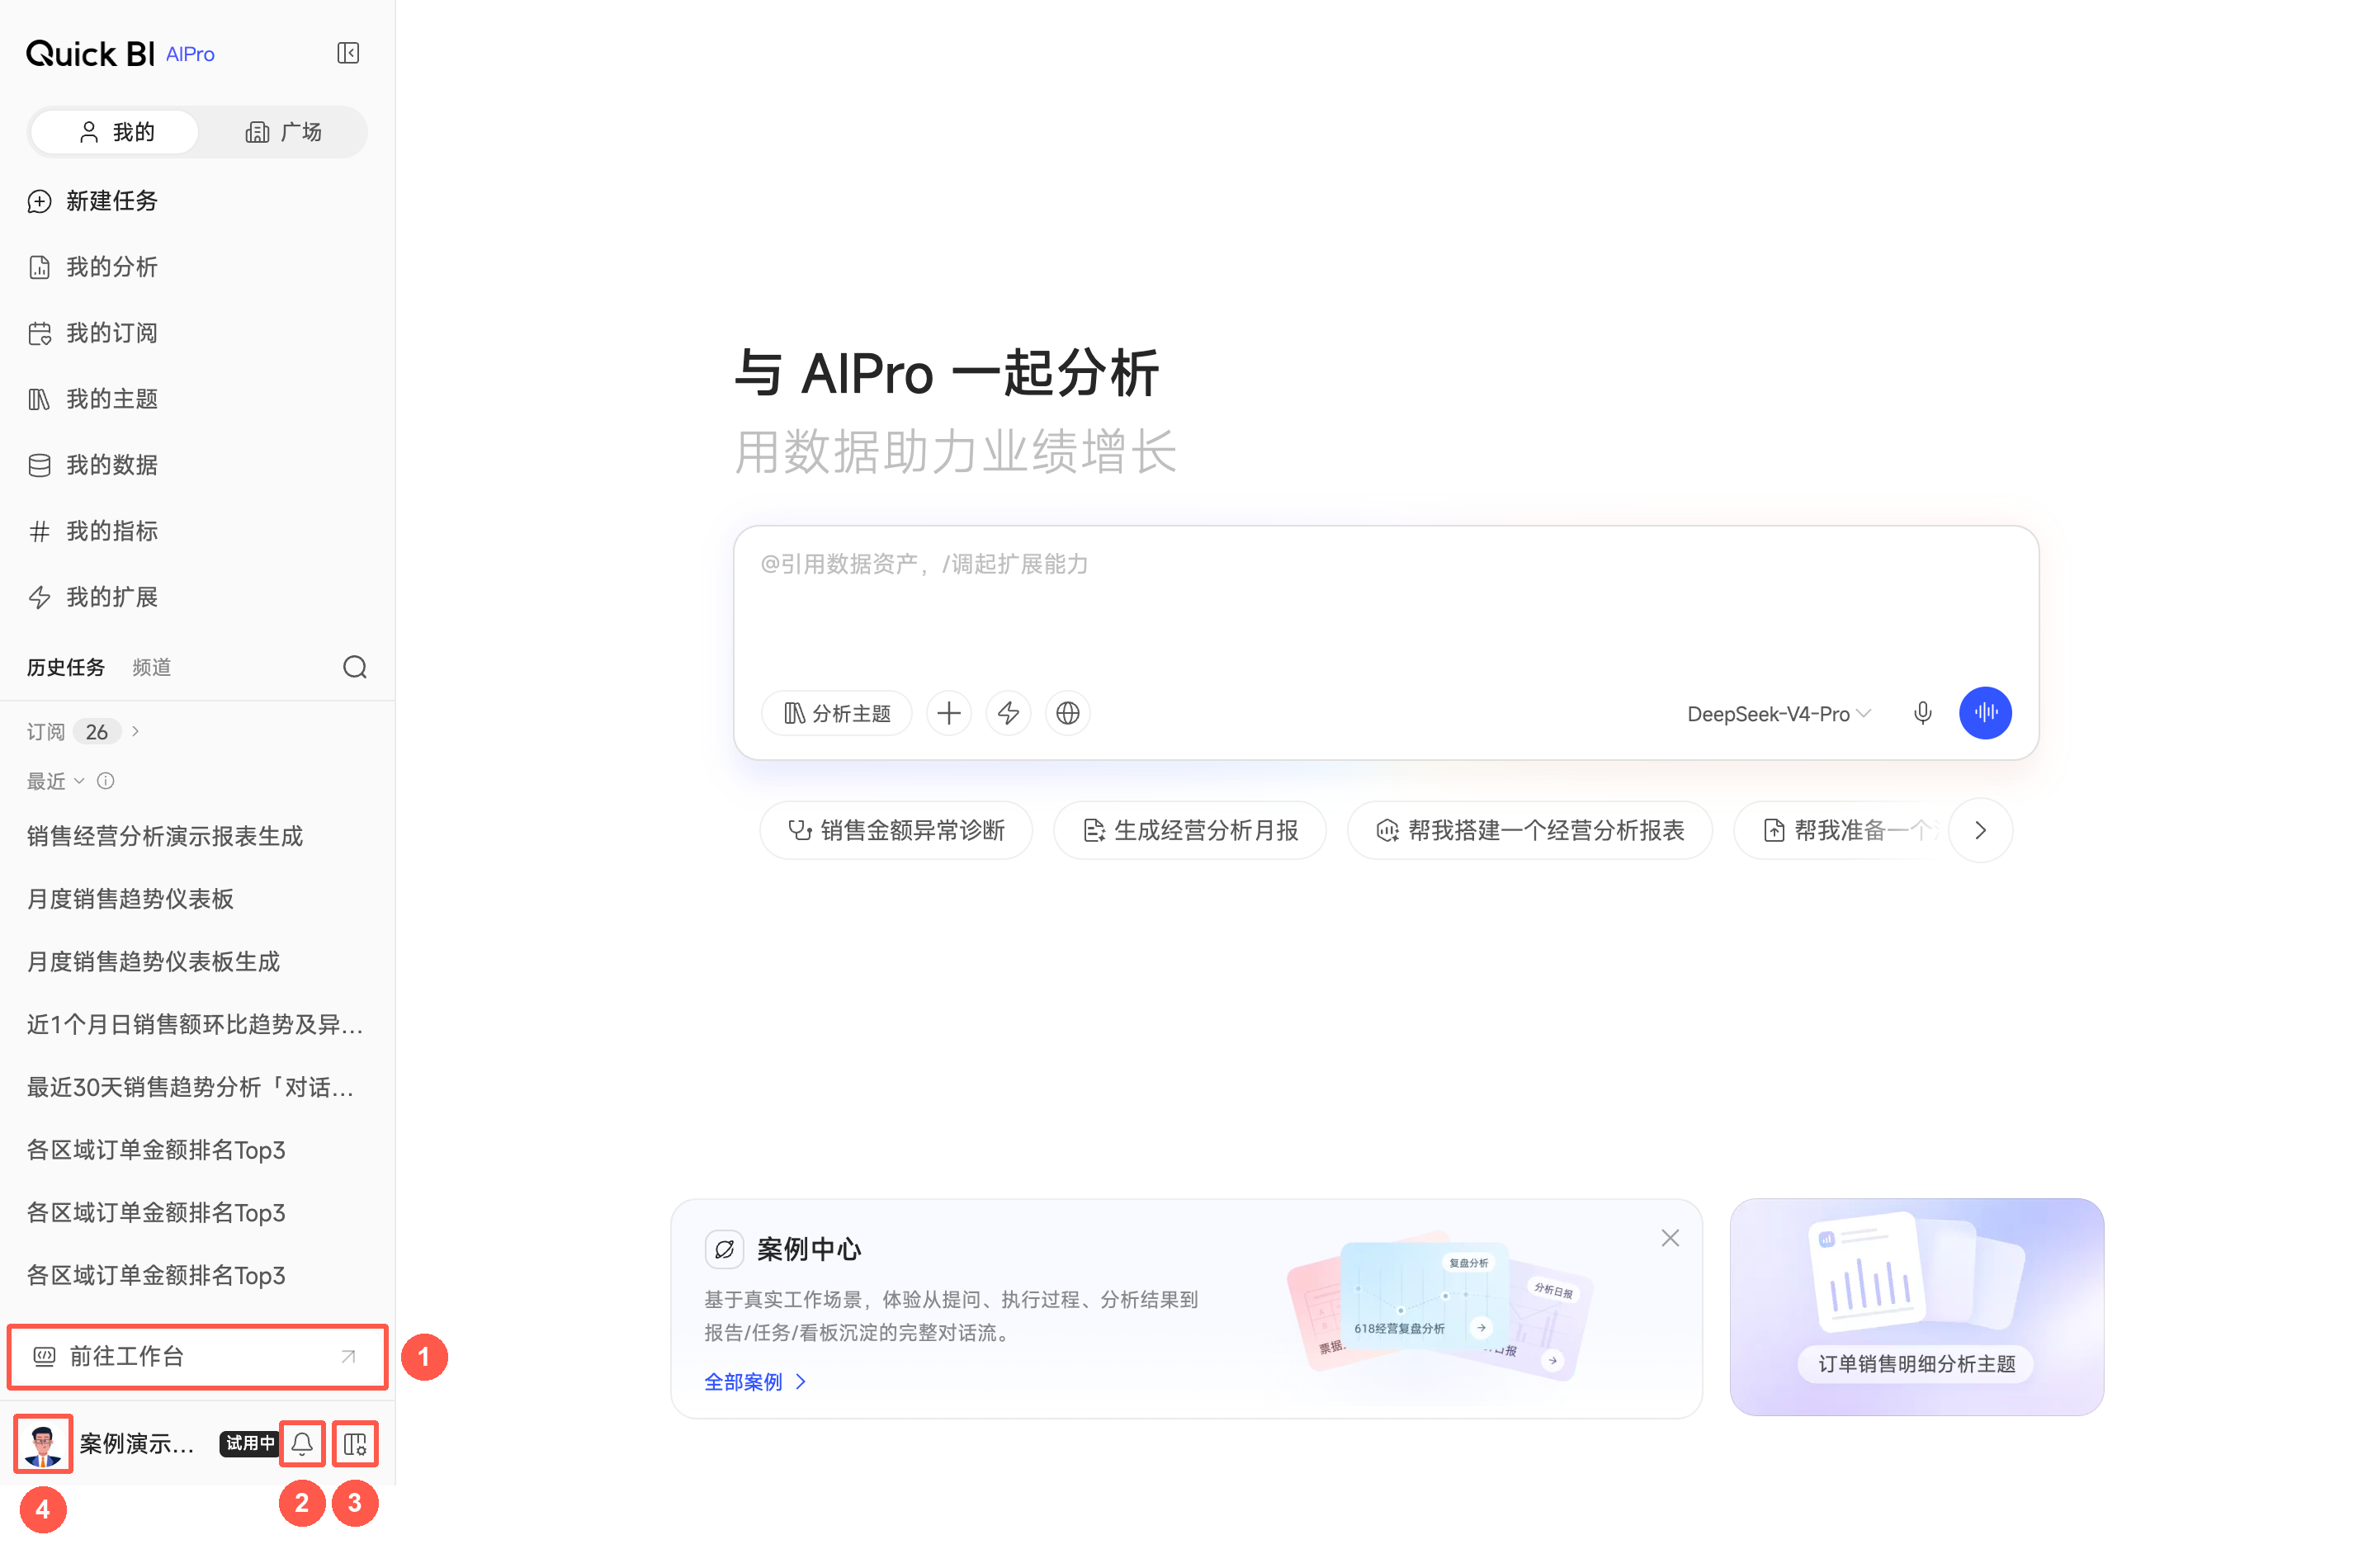Open history task 销售经营分析演示报表生成
The height and width of the screenshot is (1568, 2377).
point(165,836)
